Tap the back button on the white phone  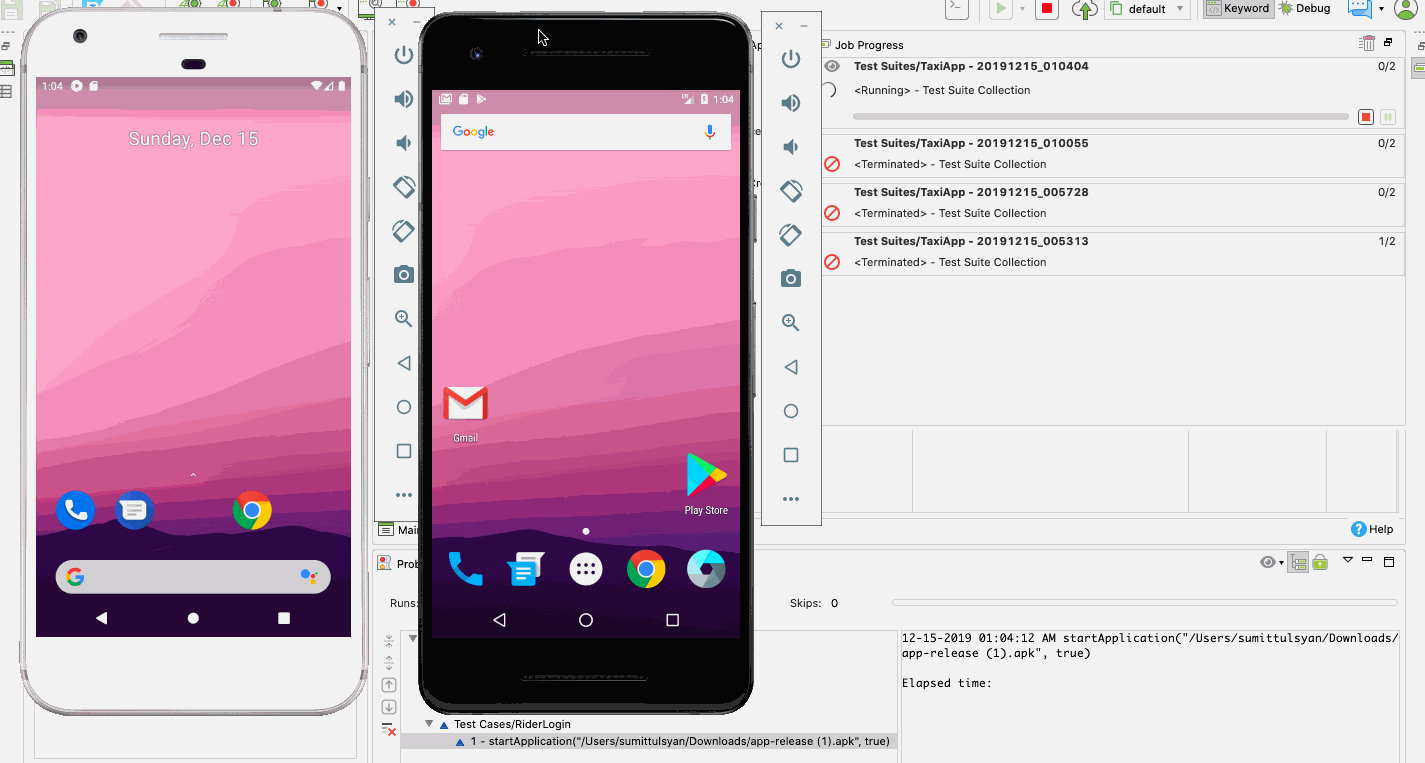pos(101,618)
